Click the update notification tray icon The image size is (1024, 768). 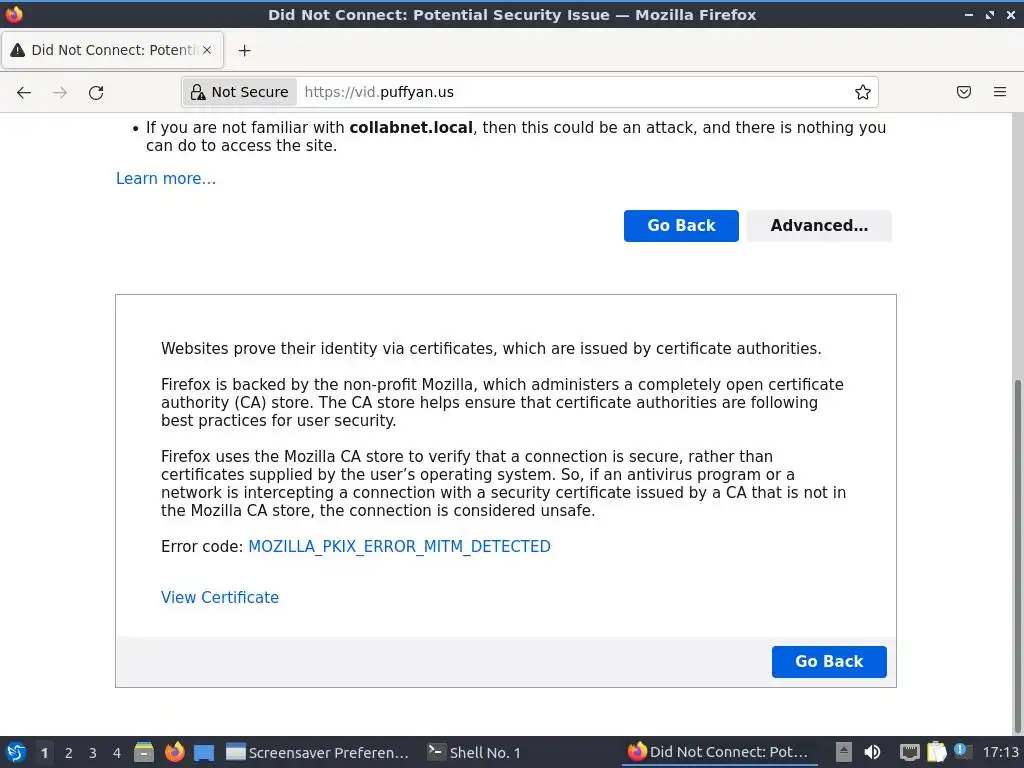pyautogui.click(x=962, y=751)
